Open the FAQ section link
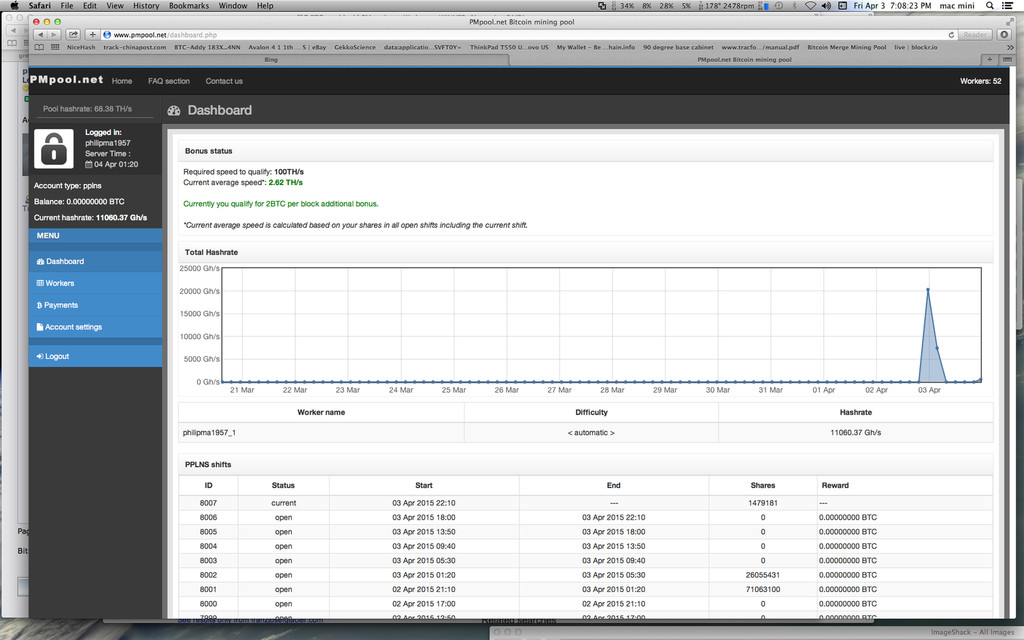Viewport: 1024px width, 640px height. click(x=168, y=81)
